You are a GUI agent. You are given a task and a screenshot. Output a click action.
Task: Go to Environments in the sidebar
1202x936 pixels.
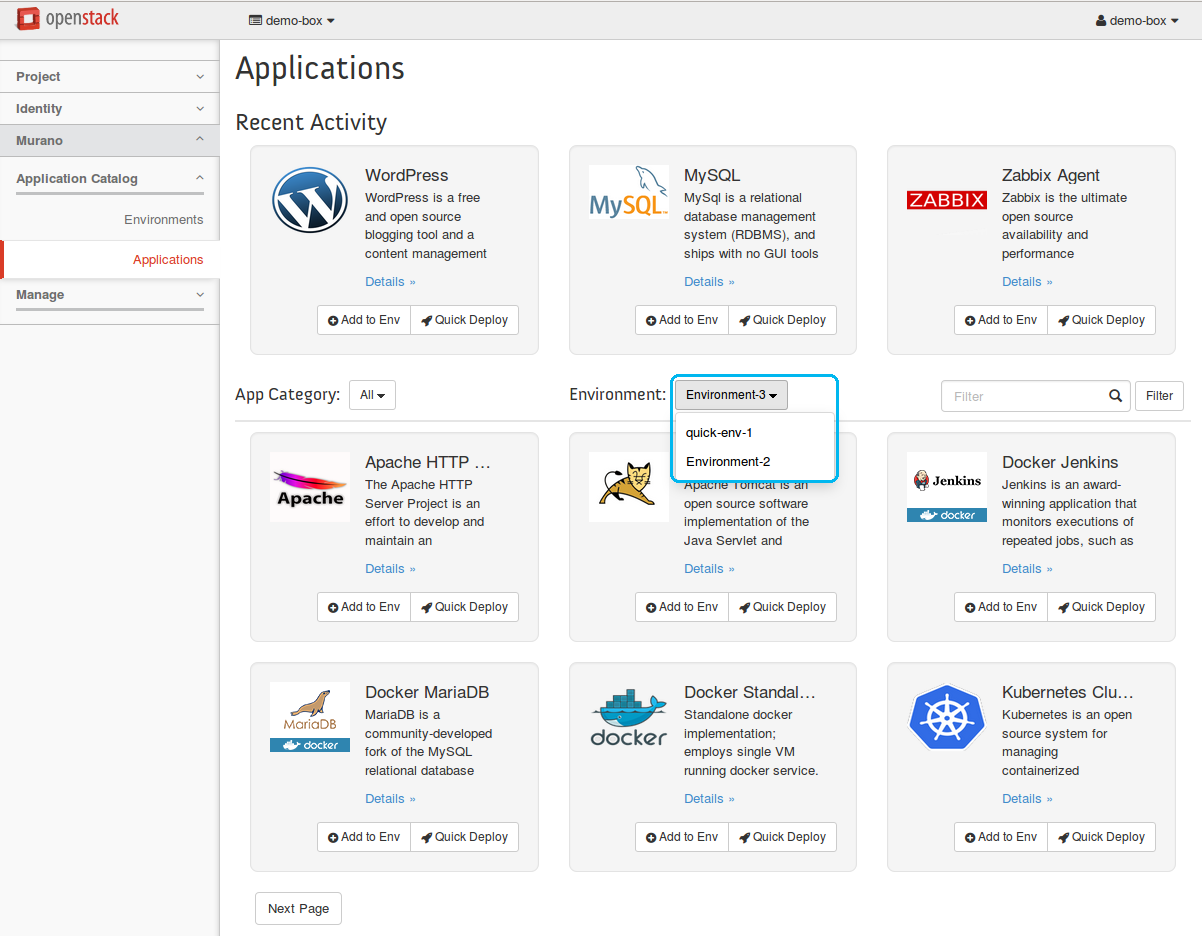tap(163, 220)
